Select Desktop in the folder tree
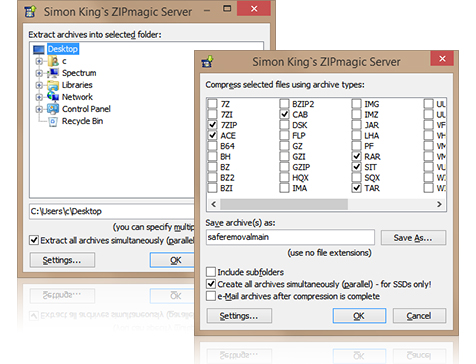The height and width of the screenshot is (364, 476). coord(63,49)
